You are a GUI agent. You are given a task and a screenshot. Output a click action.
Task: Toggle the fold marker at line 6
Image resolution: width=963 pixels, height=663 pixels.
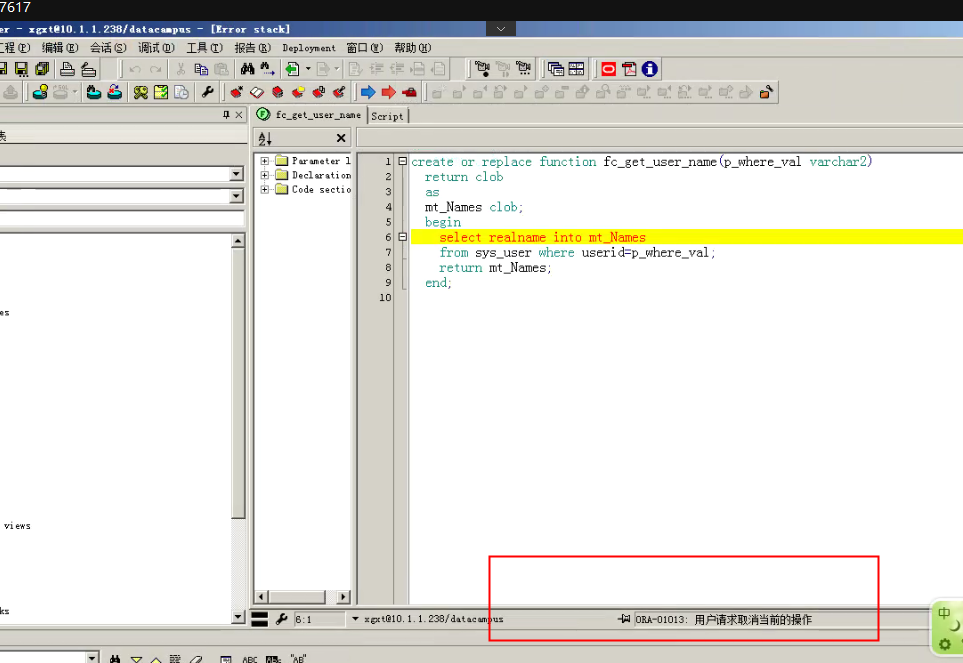point(402,236)
